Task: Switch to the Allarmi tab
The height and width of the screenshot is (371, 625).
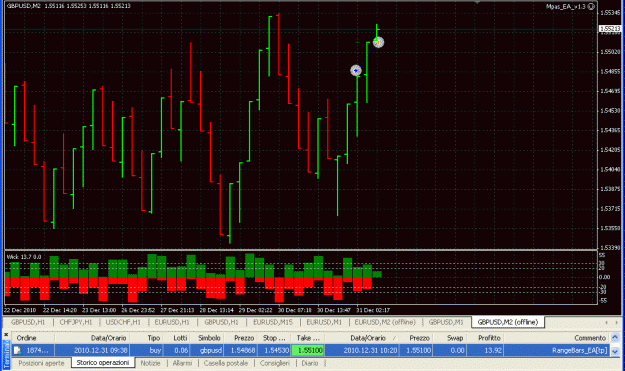Action: point(182,363)
